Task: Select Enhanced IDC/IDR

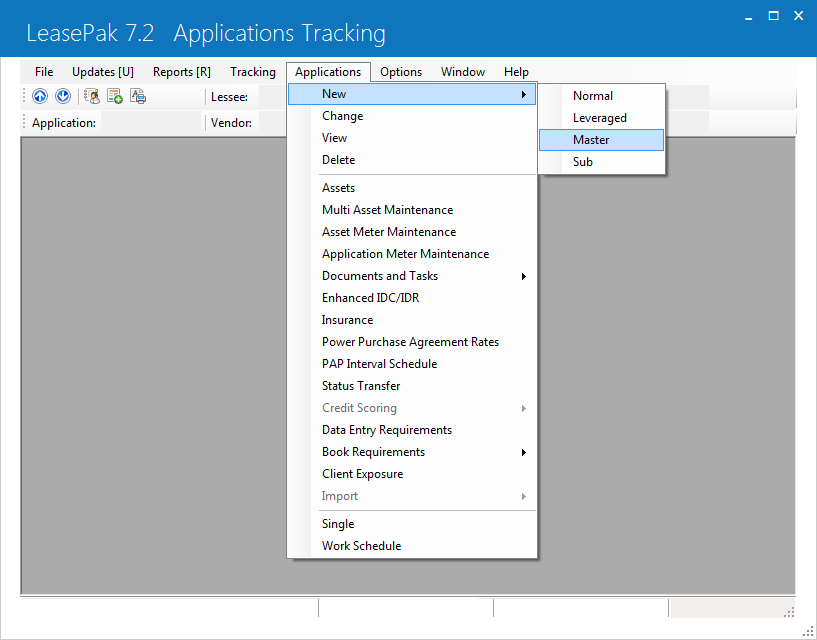Action: [x=412, y=298]
